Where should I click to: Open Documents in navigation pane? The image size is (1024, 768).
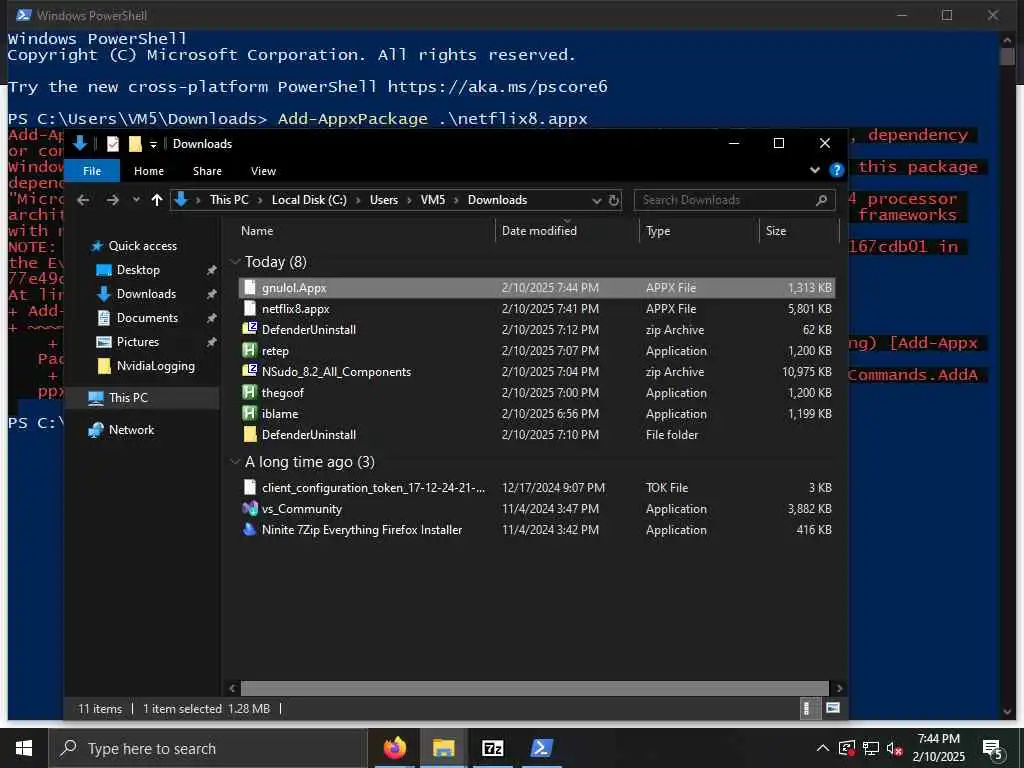147,318
